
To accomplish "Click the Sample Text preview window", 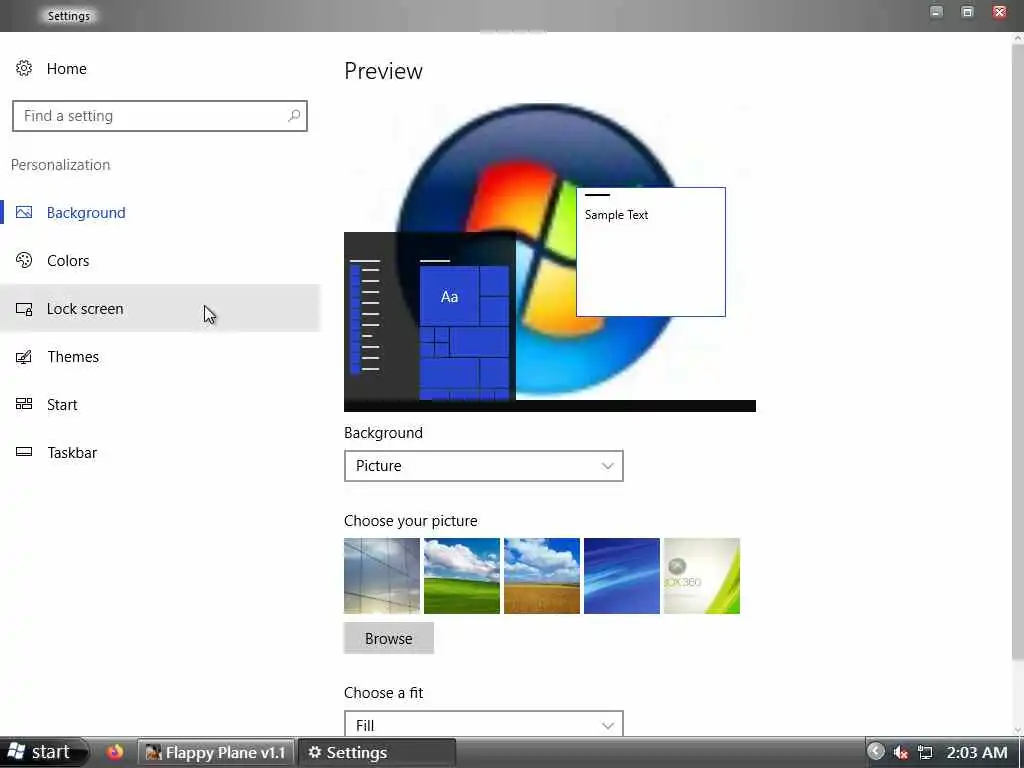I will [x=650, y=251].
